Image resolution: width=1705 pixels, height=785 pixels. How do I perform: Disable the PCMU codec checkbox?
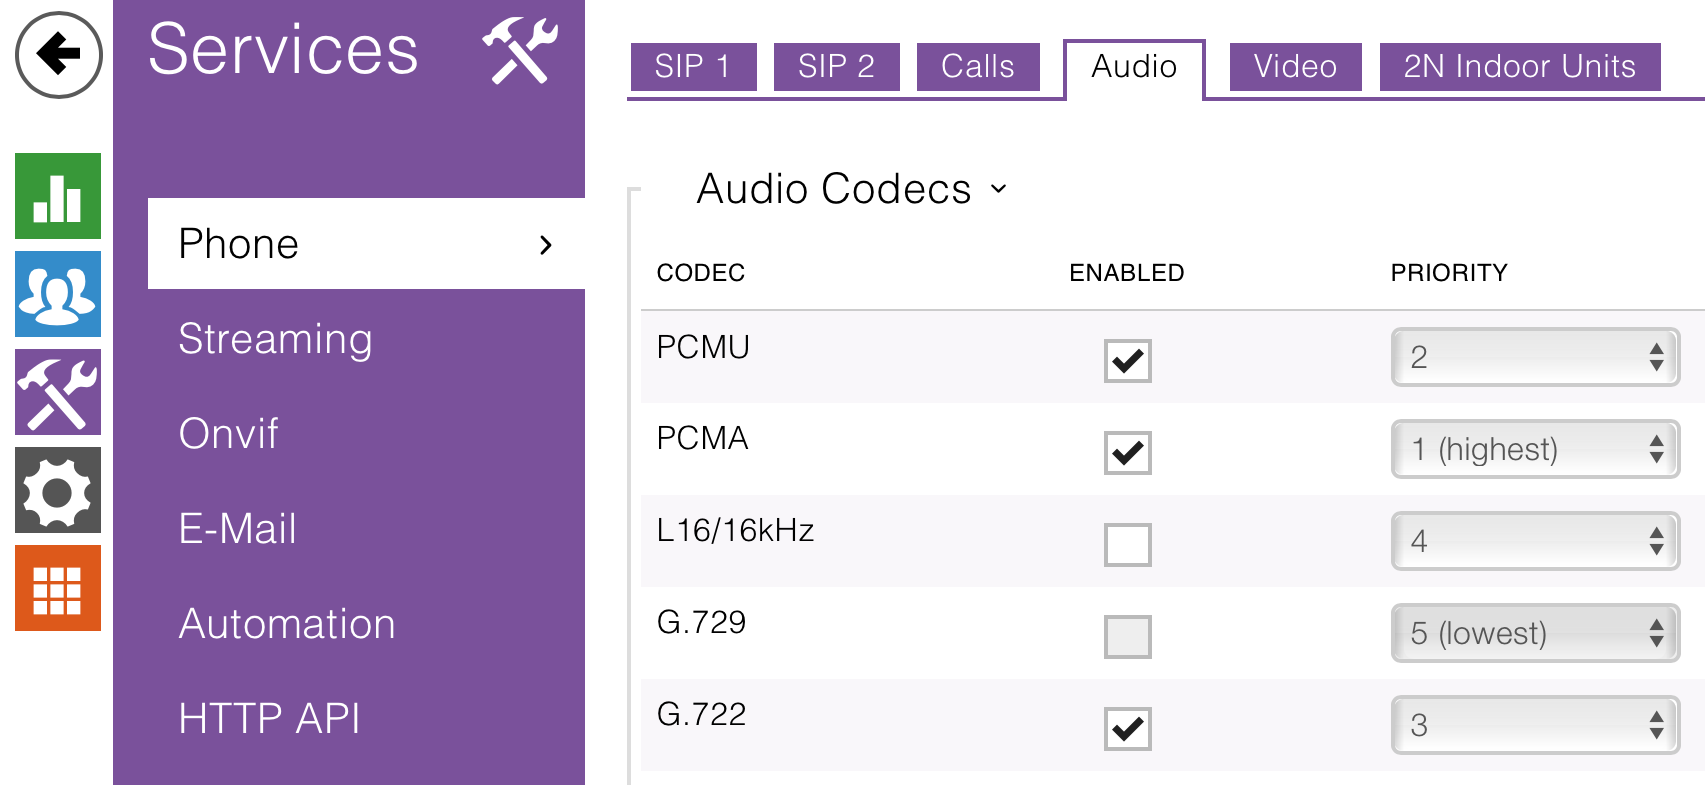coord(1127,361)
